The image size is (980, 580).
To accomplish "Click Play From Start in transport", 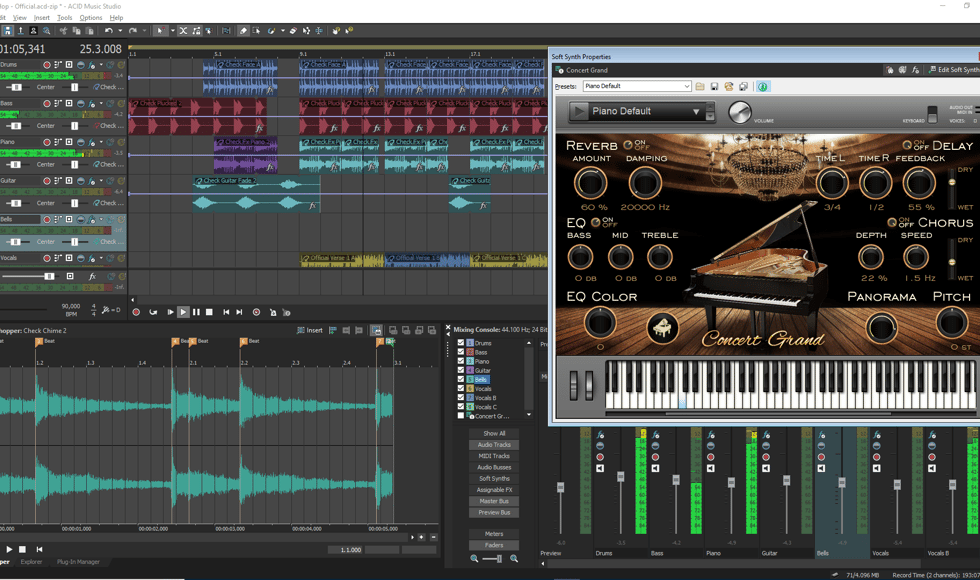I will click(170, 312).
